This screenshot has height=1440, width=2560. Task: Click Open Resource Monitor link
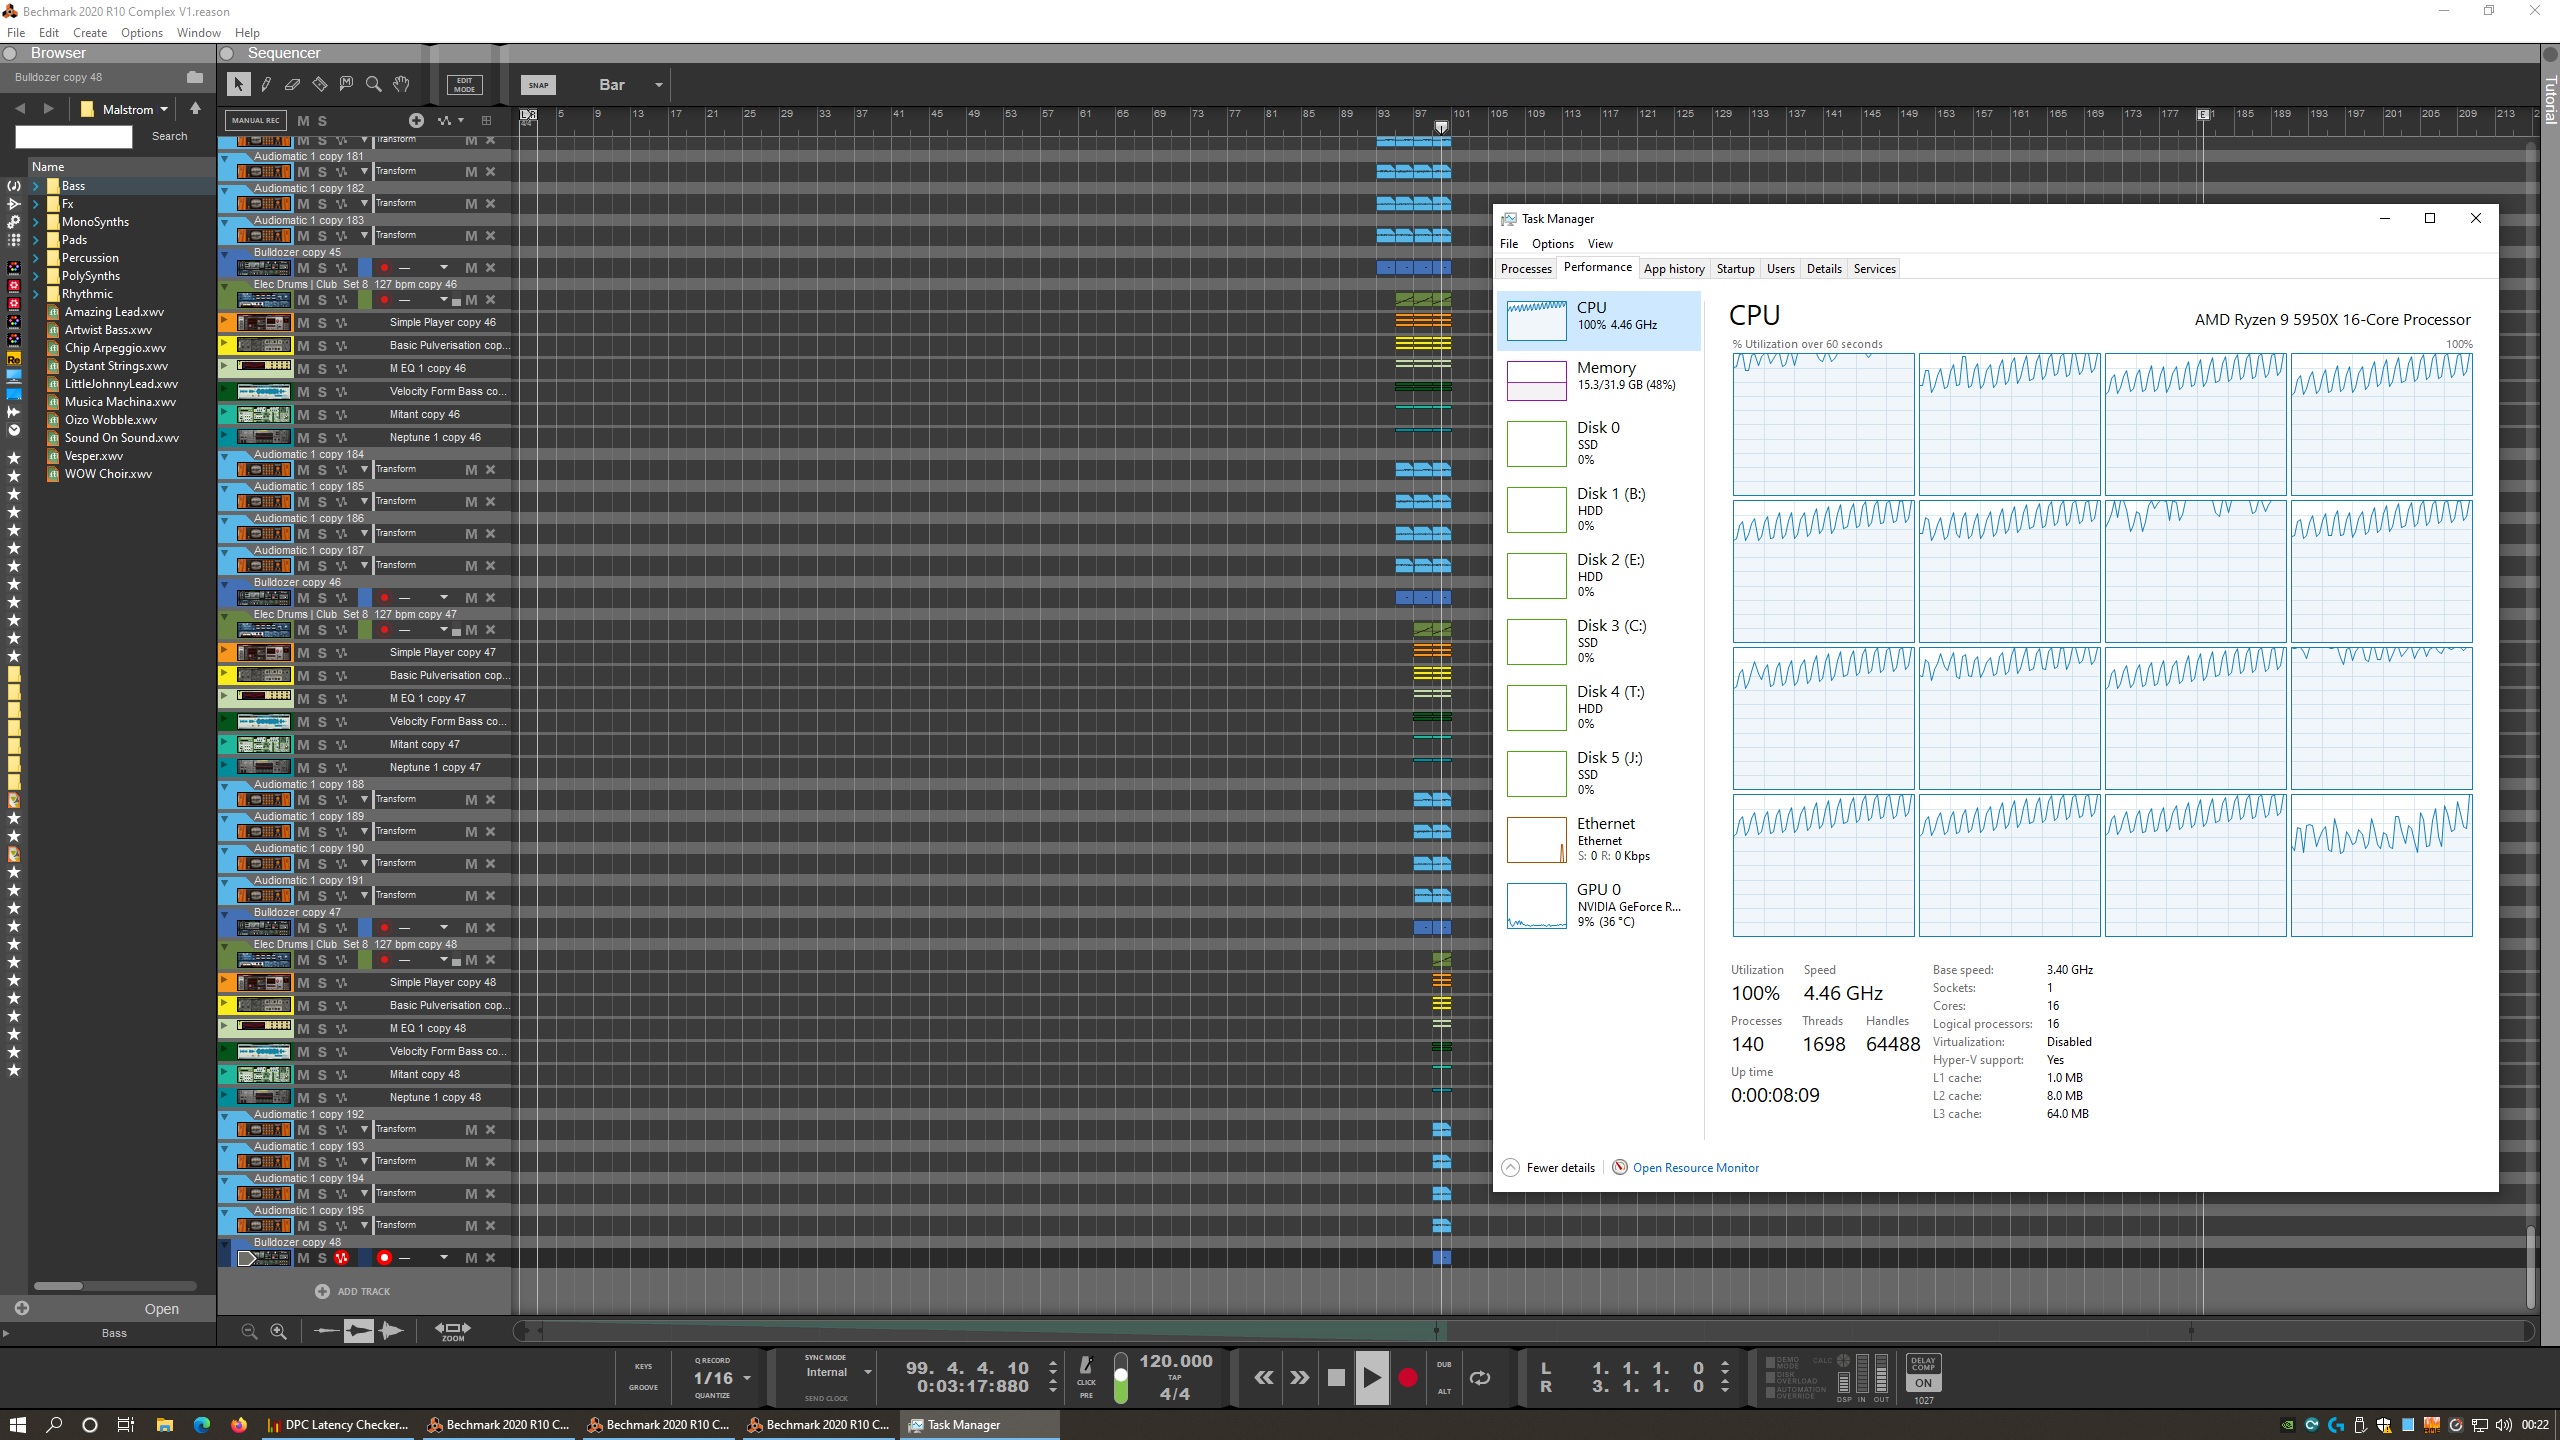1695,1168
